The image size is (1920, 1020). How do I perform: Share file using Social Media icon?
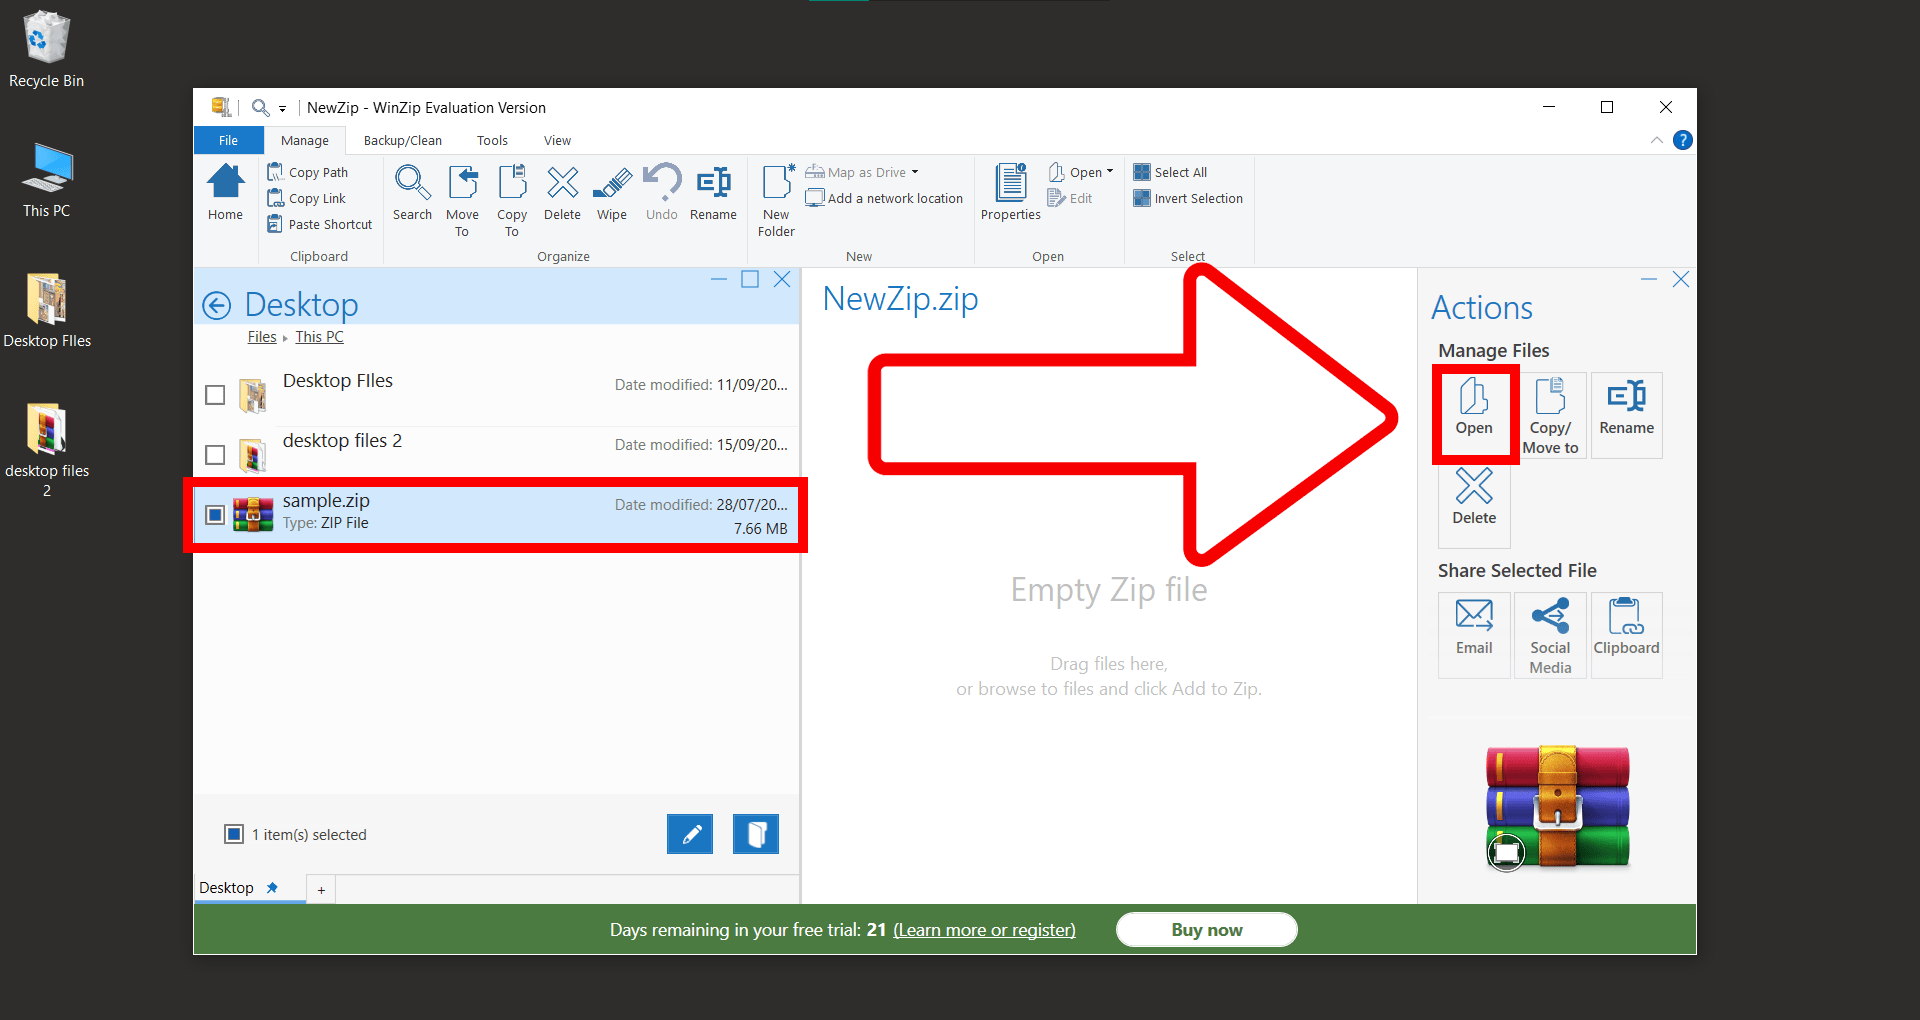coord(1549,634)
